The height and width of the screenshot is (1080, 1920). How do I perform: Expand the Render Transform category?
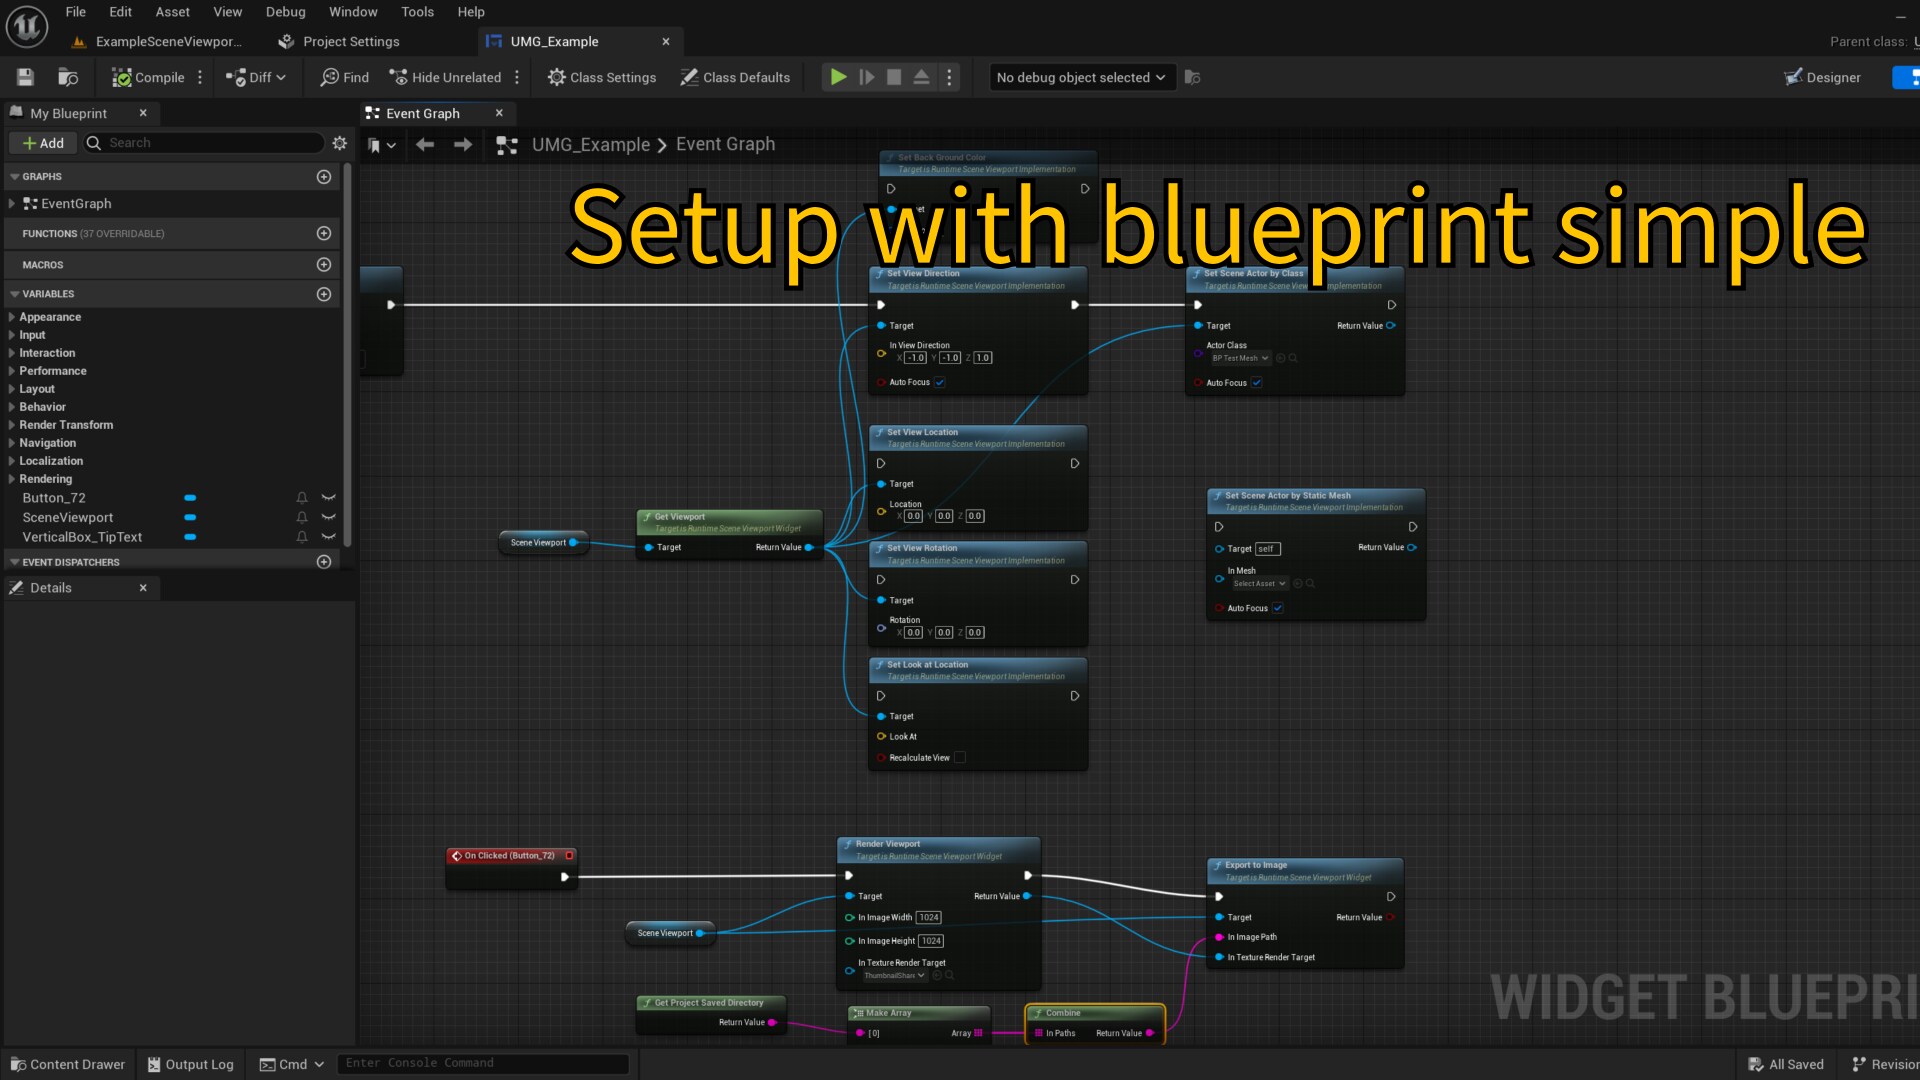[x=12, y=425]
